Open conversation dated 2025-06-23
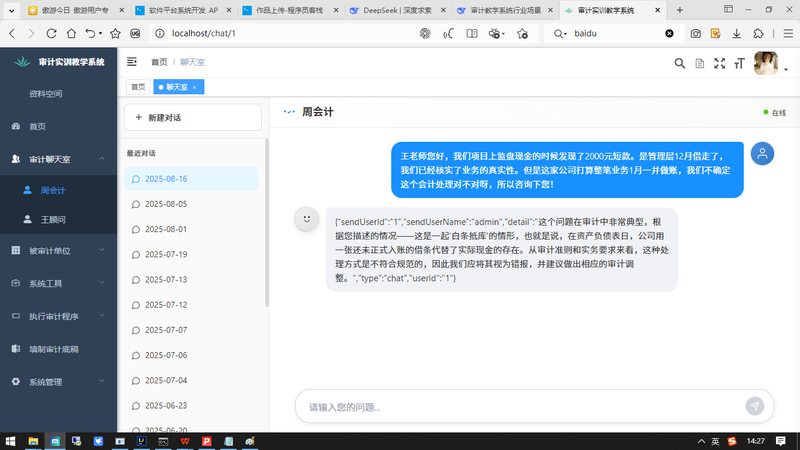 (191, 406)
